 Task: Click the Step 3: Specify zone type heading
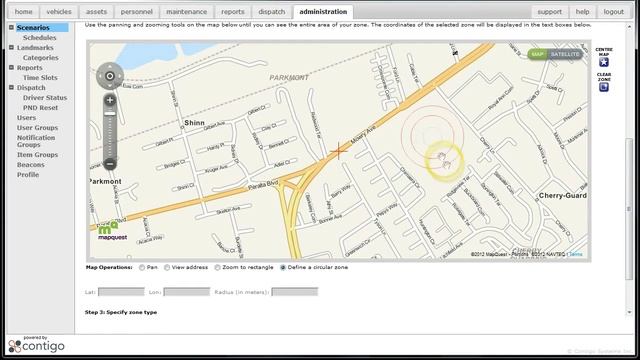pos(121,312)
